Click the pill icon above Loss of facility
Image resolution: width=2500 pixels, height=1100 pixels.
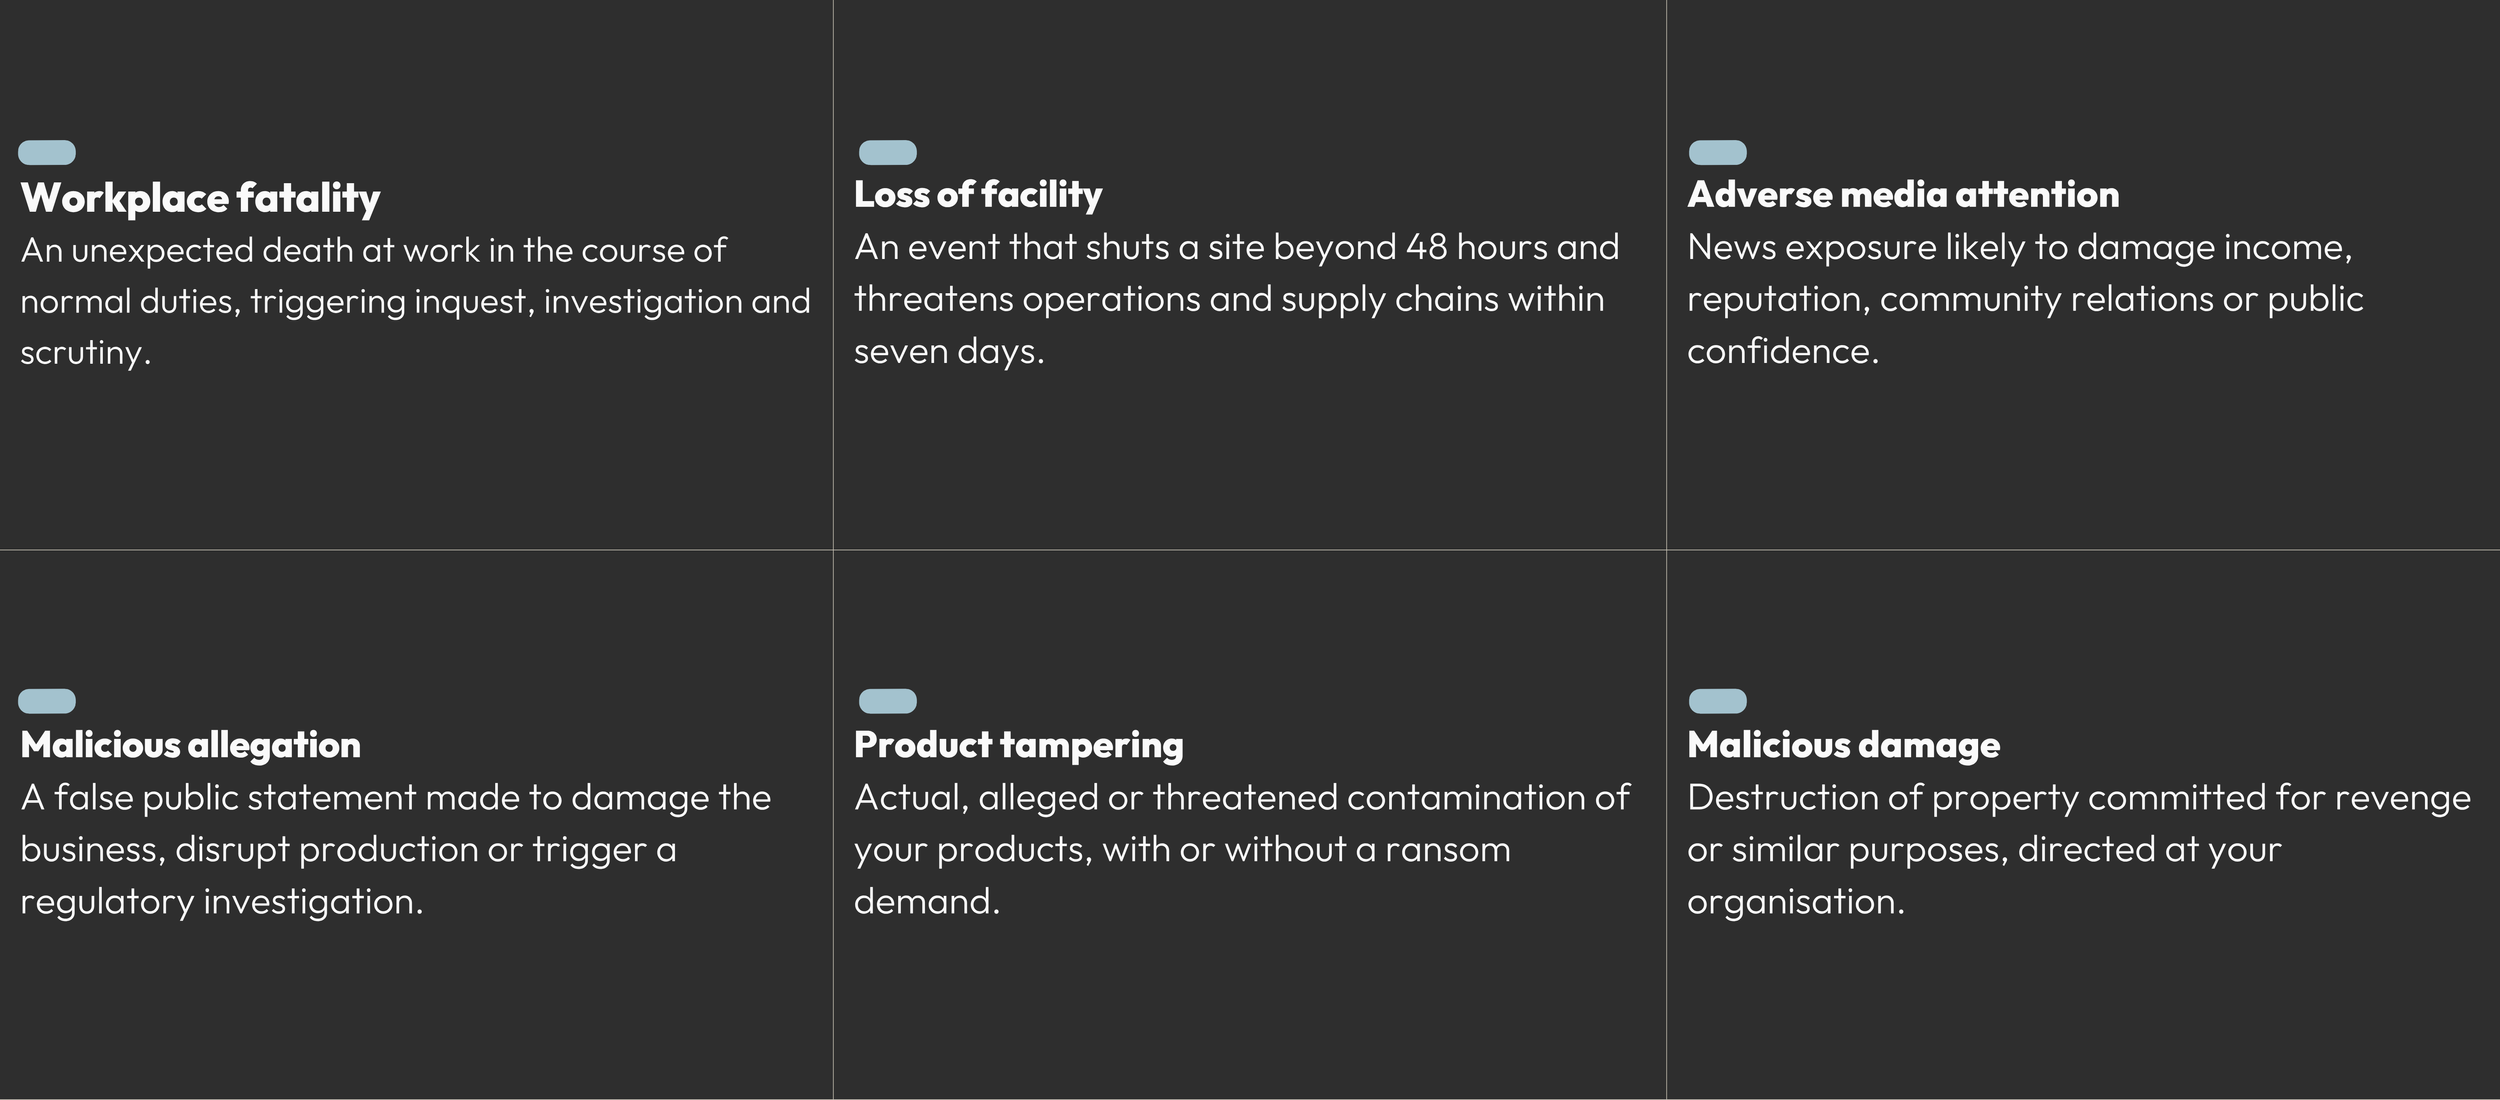click(887, 152)
